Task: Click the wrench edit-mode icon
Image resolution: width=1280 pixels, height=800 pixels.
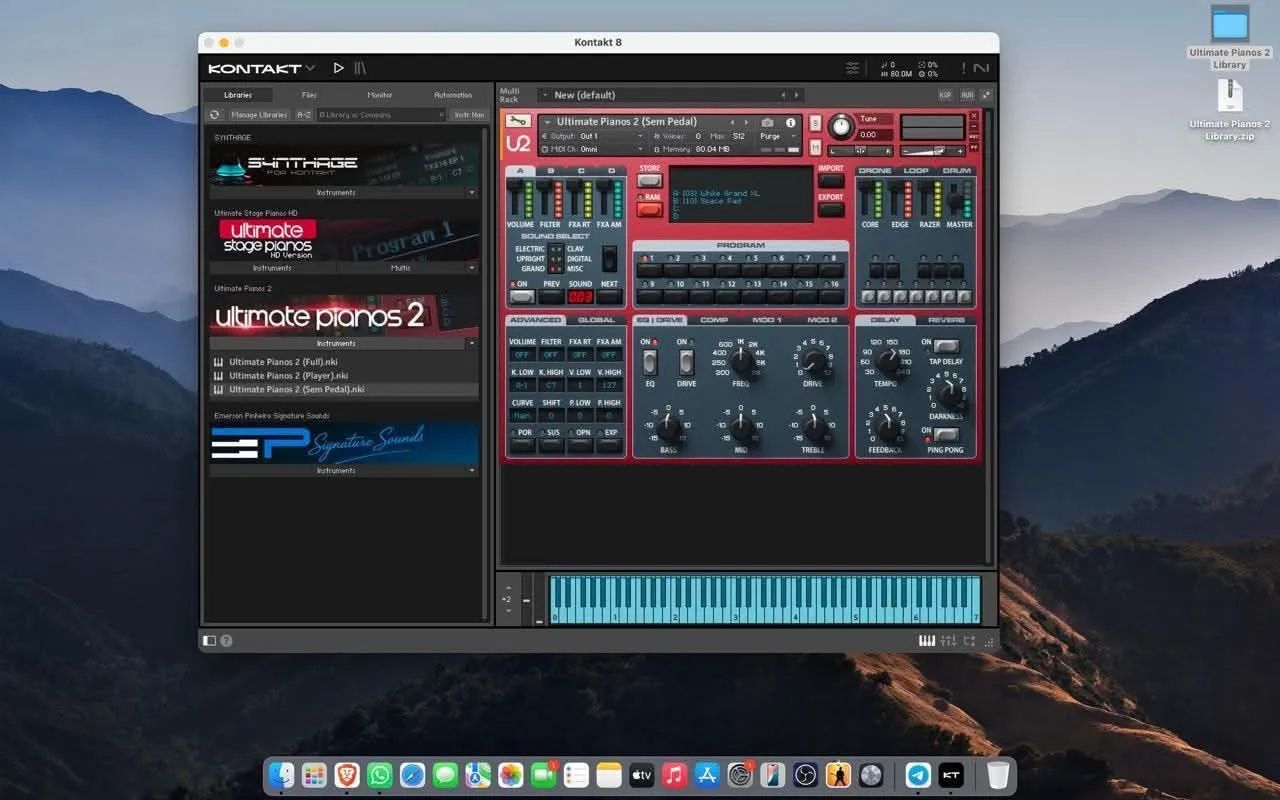Action: (x=517, y=122)
